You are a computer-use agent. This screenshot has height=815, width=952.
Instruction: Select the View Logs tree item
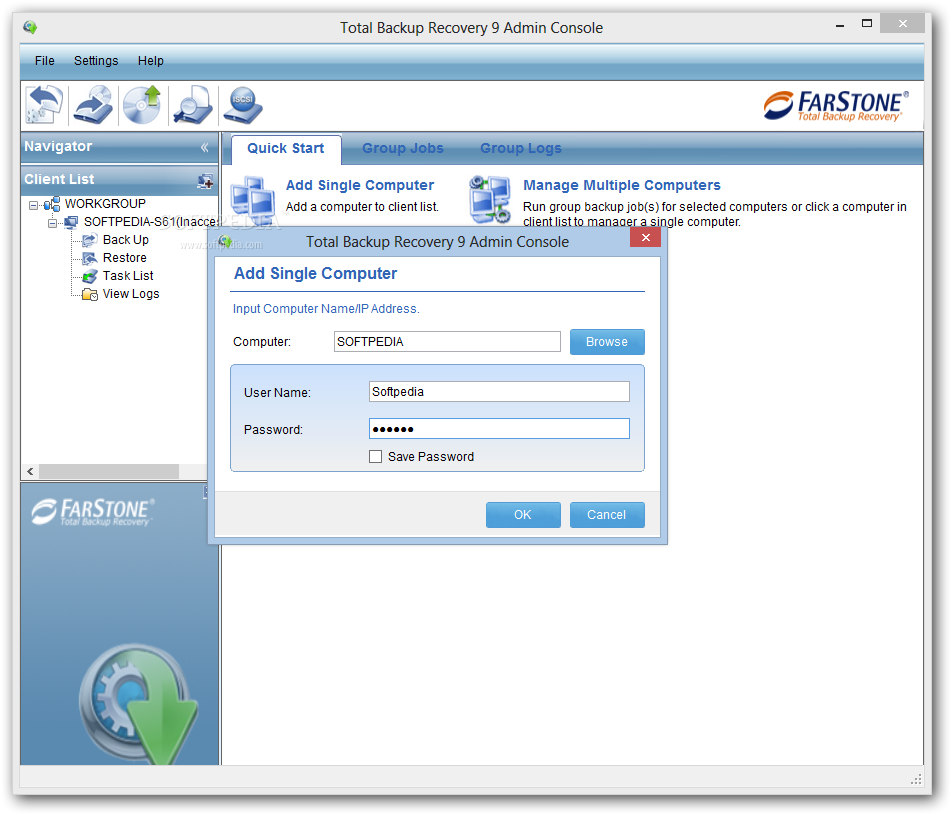(x=131, y=294)
